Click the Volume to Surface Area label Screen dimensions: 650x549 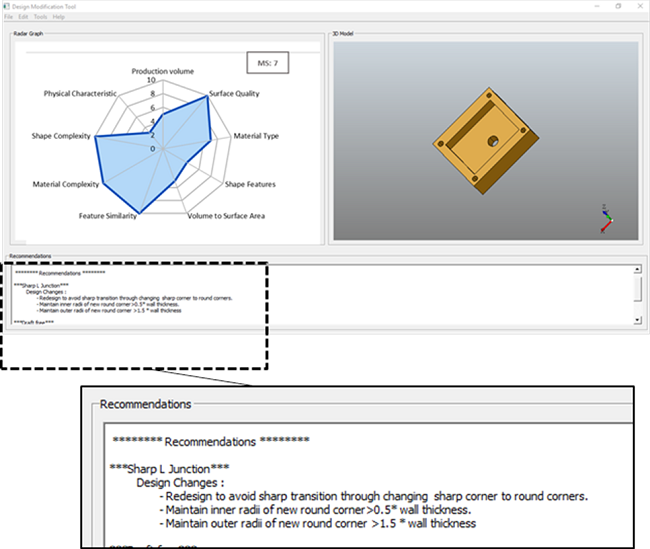pyautogui.click(x=226, y=216)
